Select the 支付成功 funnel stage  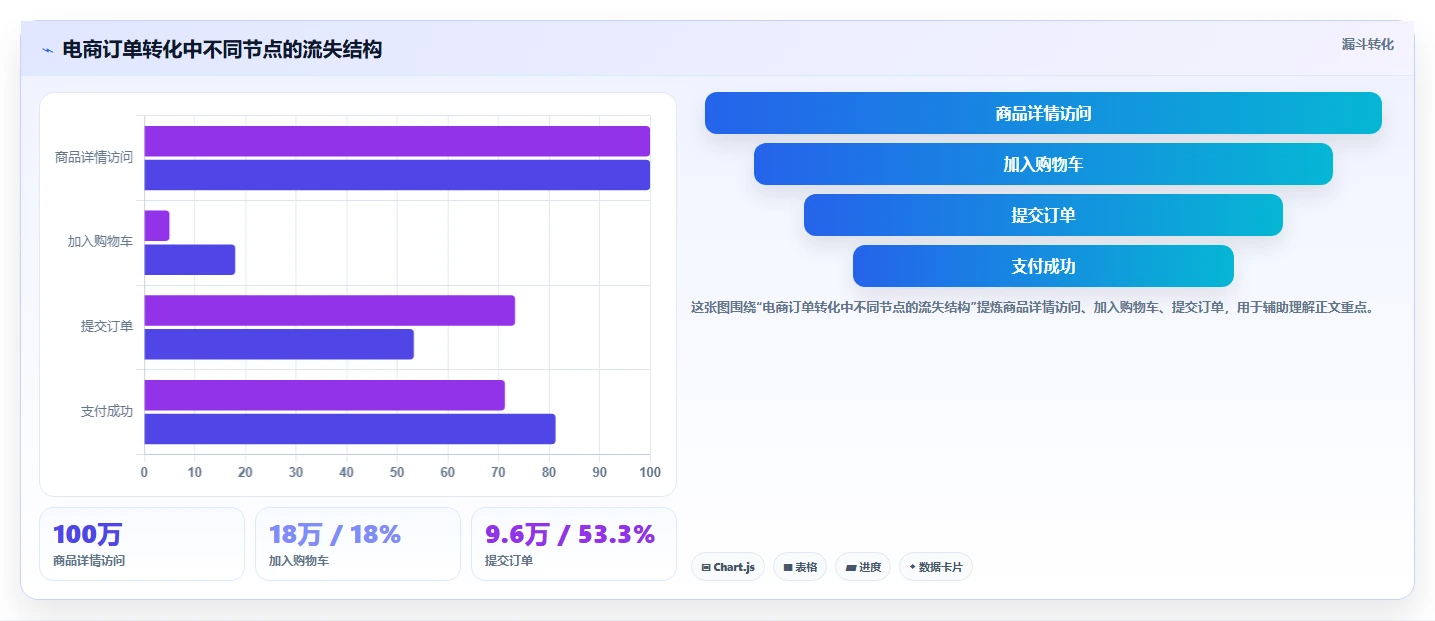pyautogui.click(x=1043, y=266)
